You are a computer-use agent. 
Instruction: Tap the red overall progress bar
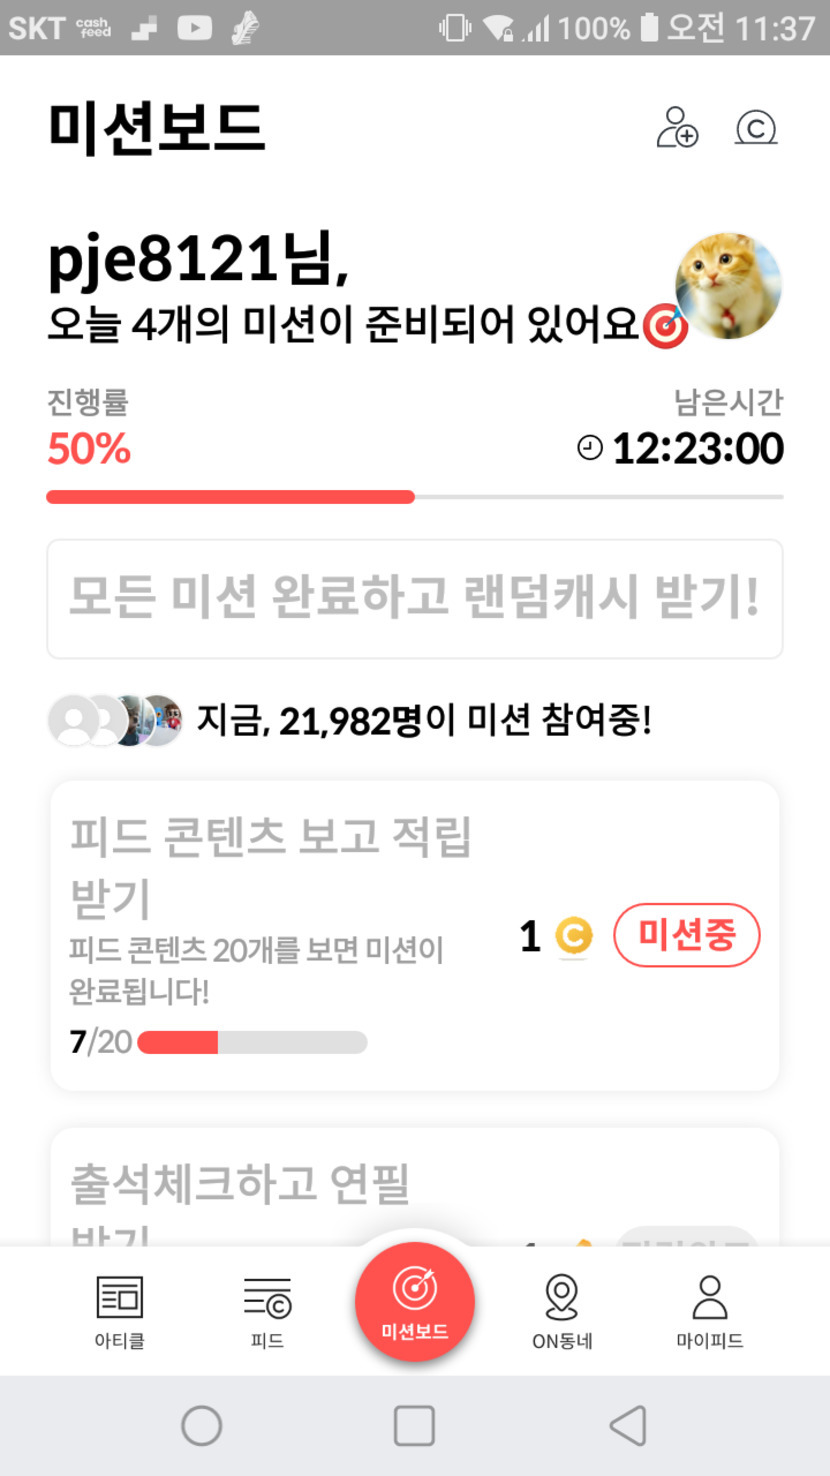tap(230, 497)
